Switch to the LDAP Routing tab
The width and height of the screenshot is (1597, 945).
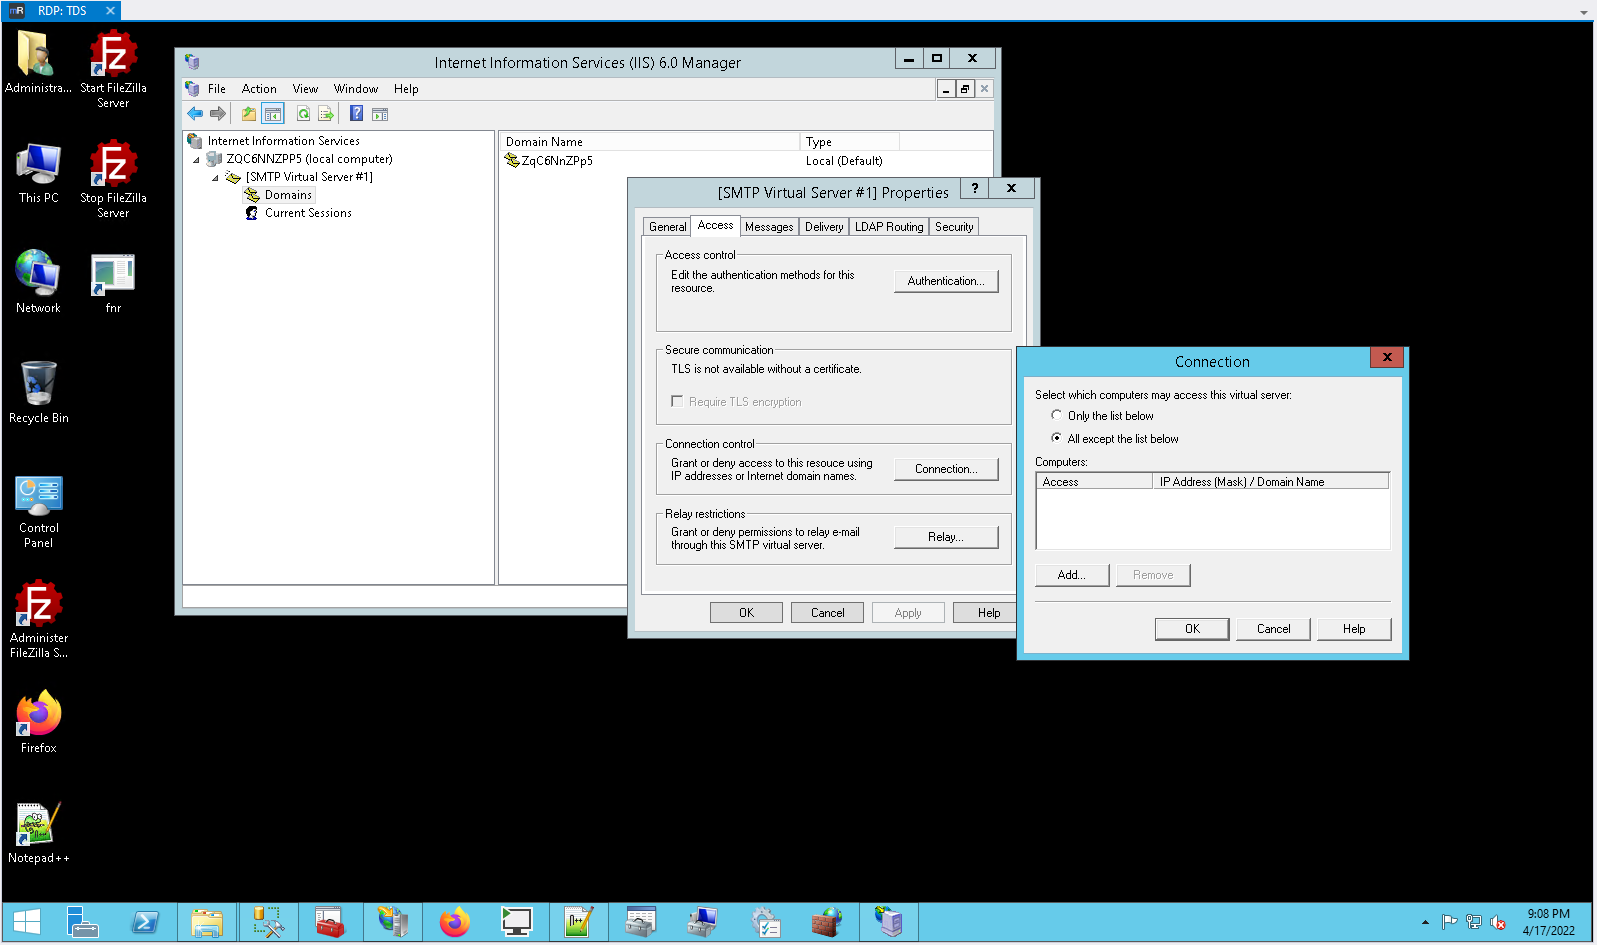(x=889, y=227)
